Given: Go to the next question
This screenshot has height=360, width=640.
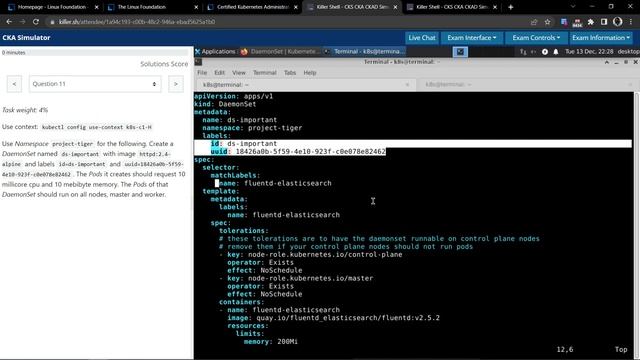Looking at the screenshot, I should pyautogui.click(x=176, y=84).
